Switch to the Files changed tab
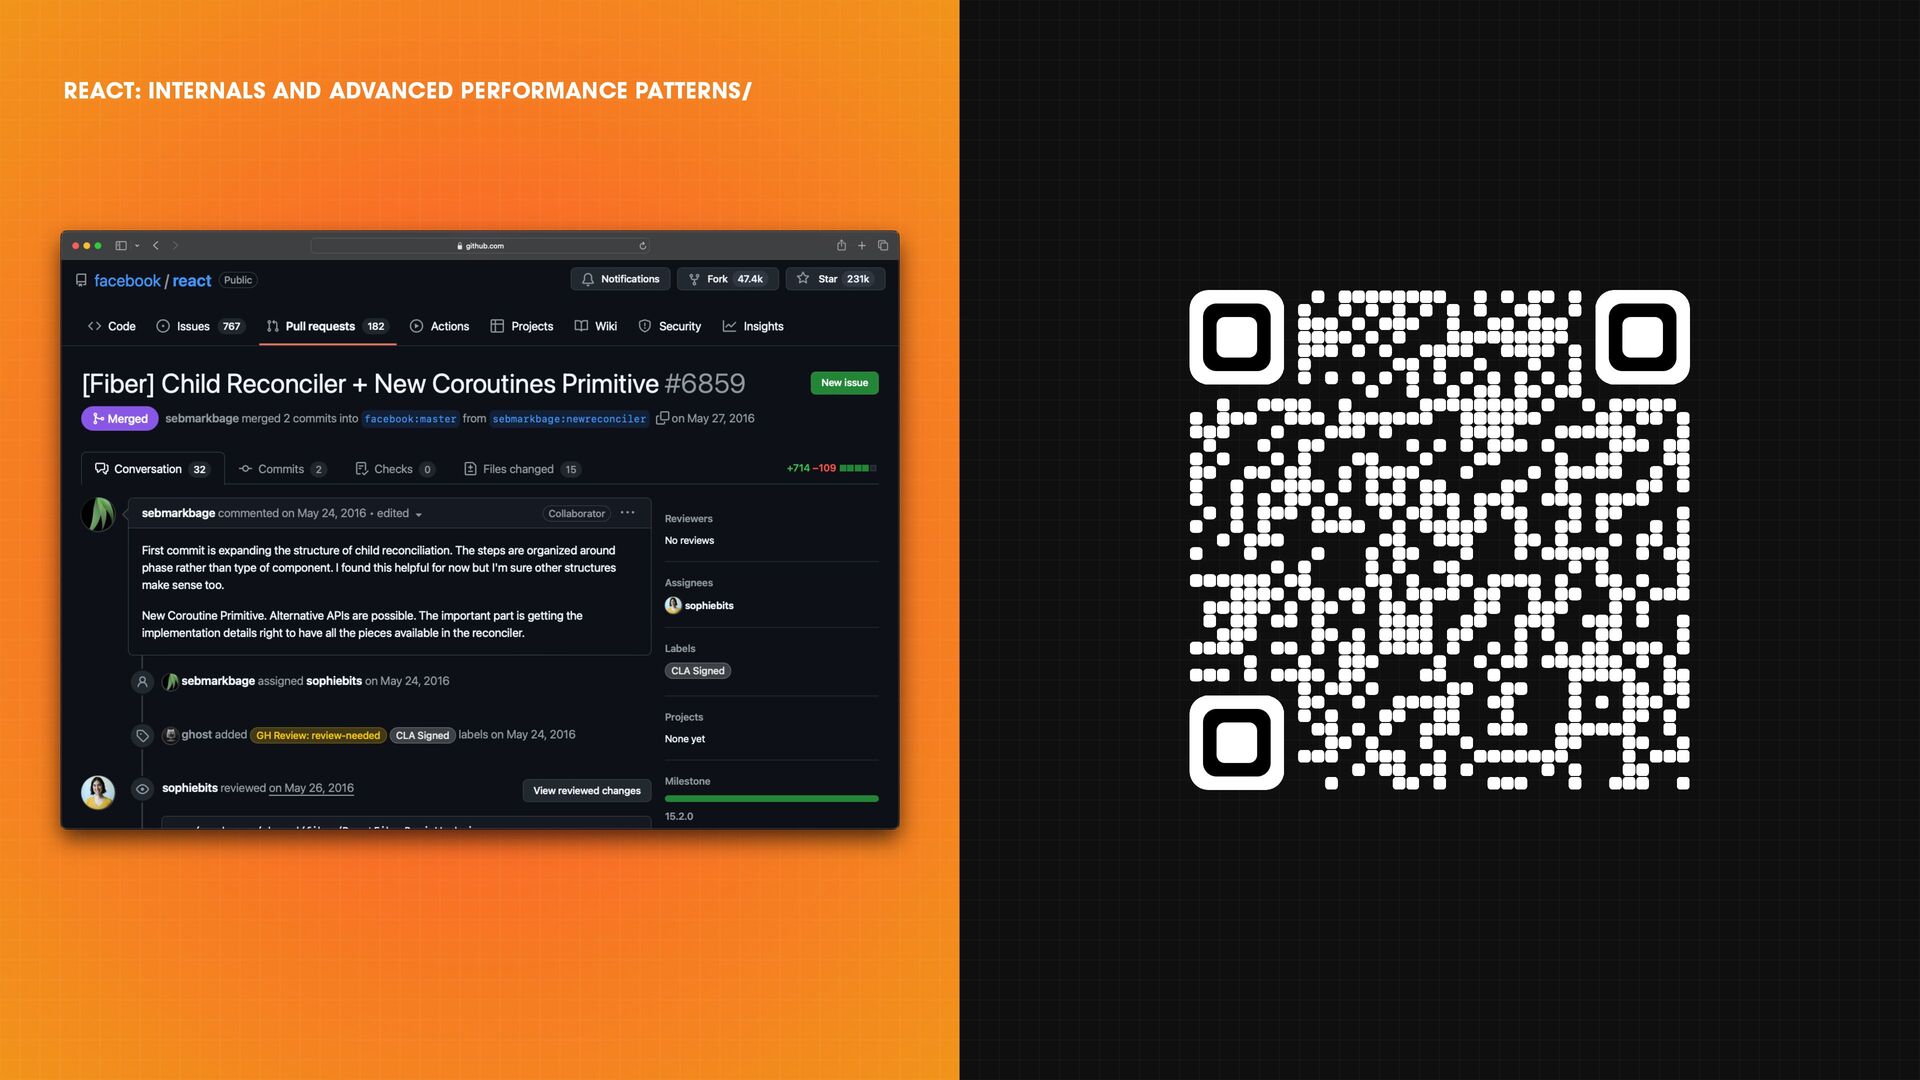Screen dimensions: 1920x1080 click(x=517, y=469)
